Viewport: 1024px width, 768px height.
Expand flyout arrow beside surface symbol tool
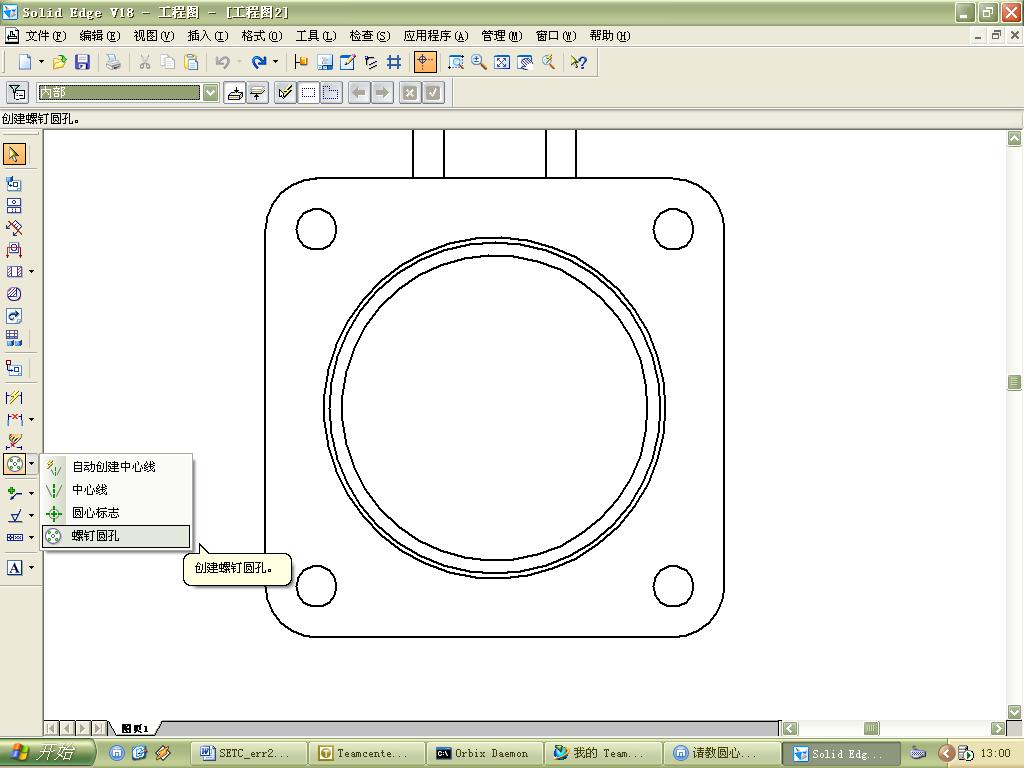[31, 515]
